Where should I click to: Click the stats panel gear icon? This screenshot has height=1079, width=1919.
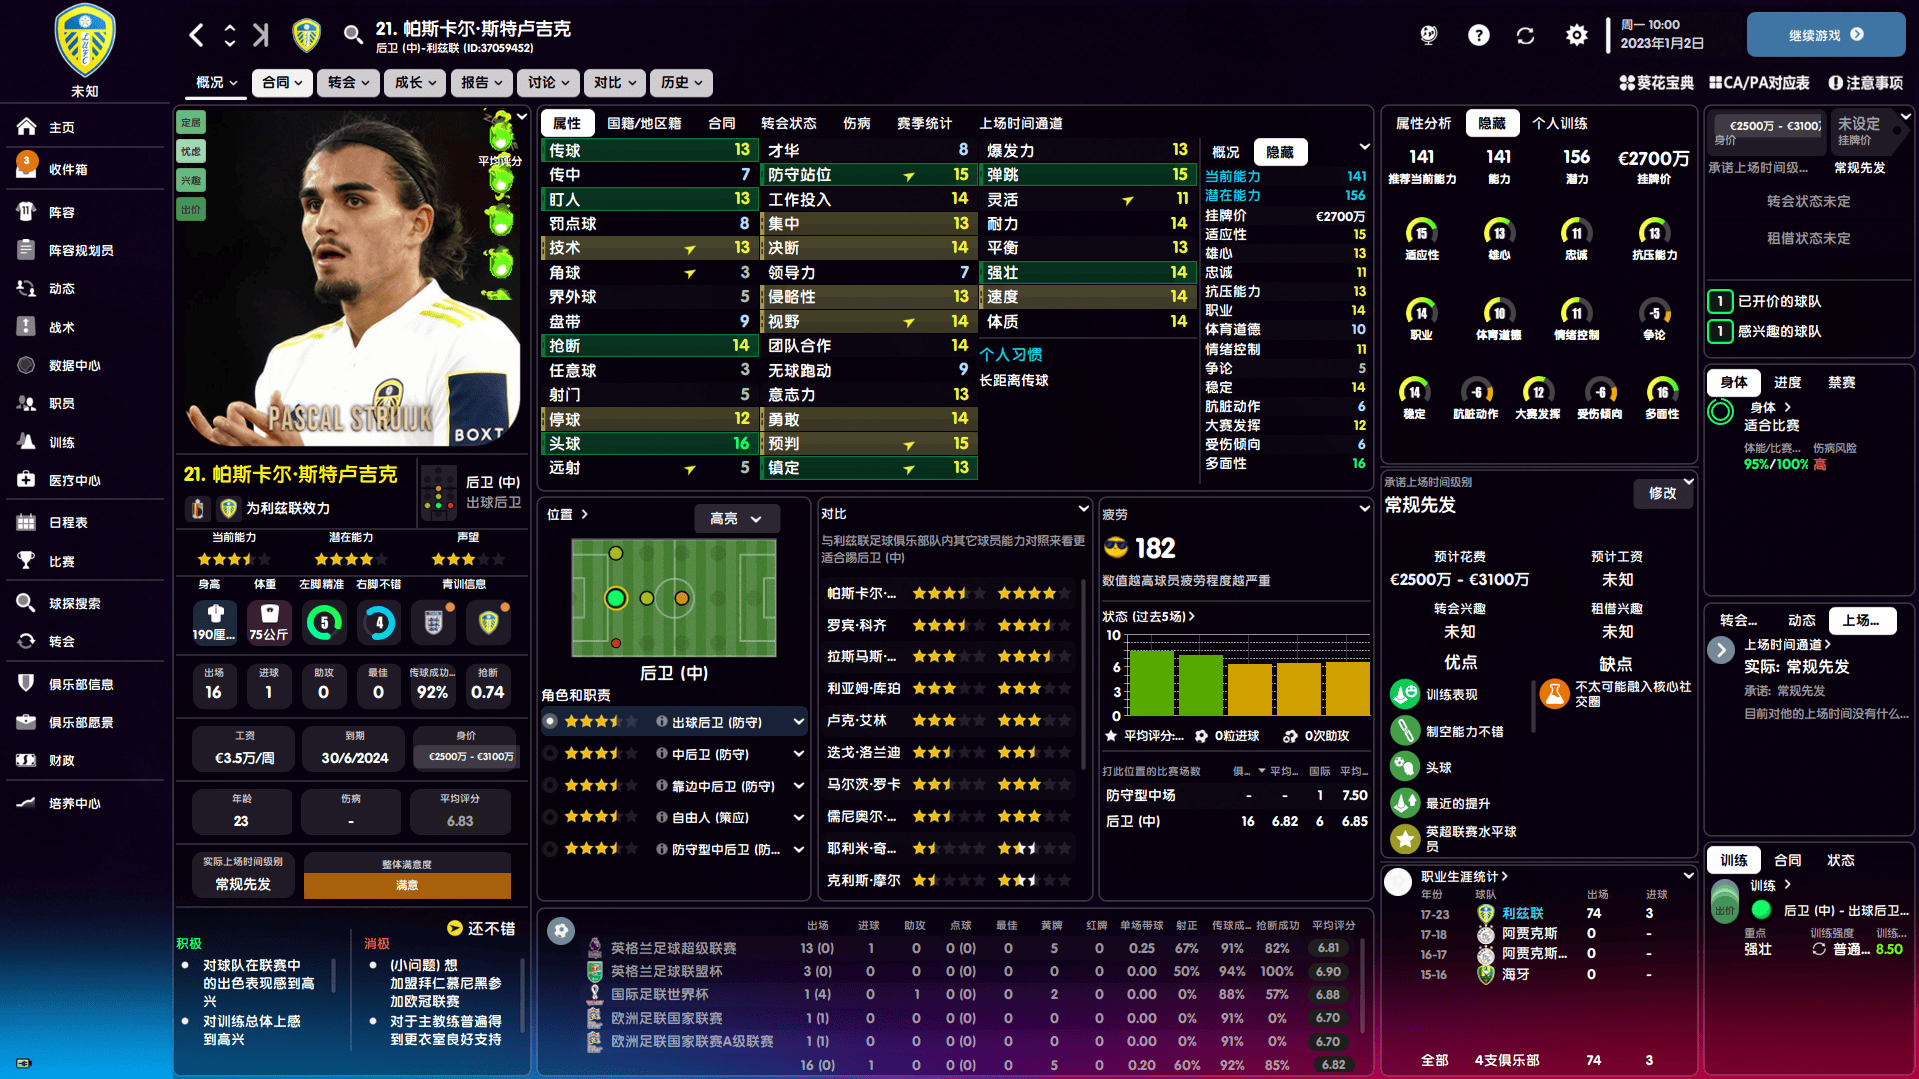(x=561, y=931)
